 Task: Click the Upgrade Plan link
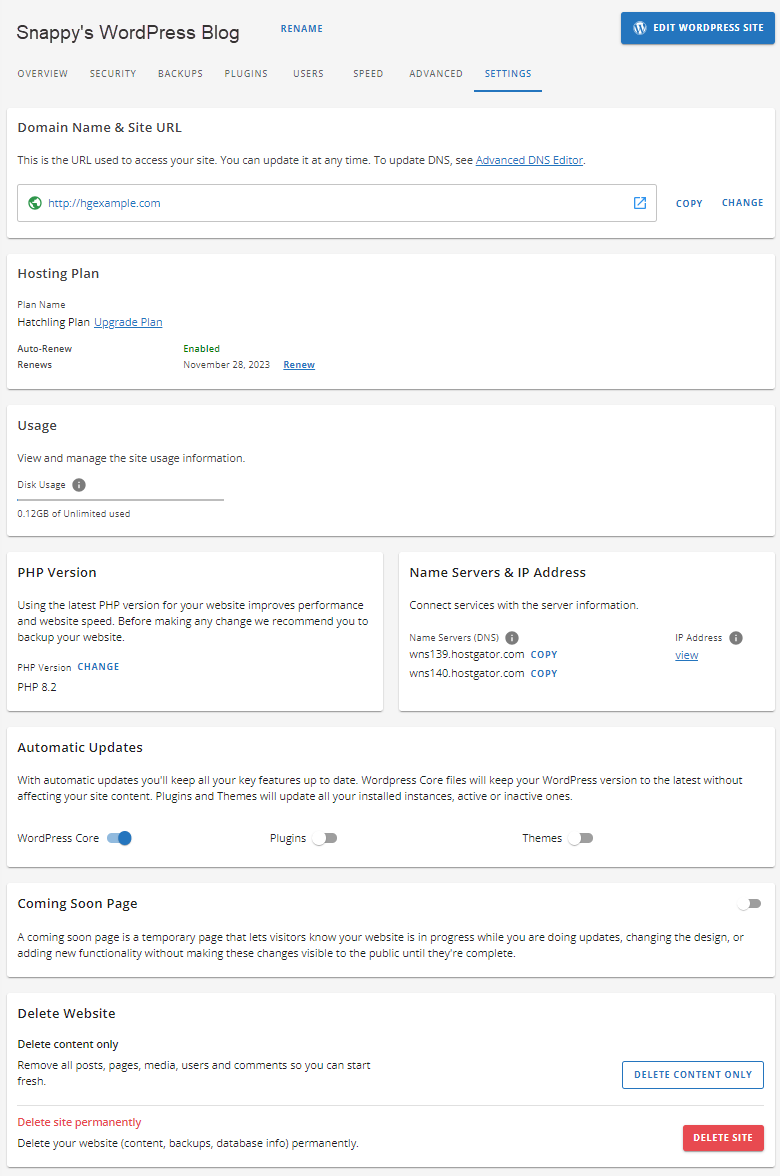click(x=127, y=321)
